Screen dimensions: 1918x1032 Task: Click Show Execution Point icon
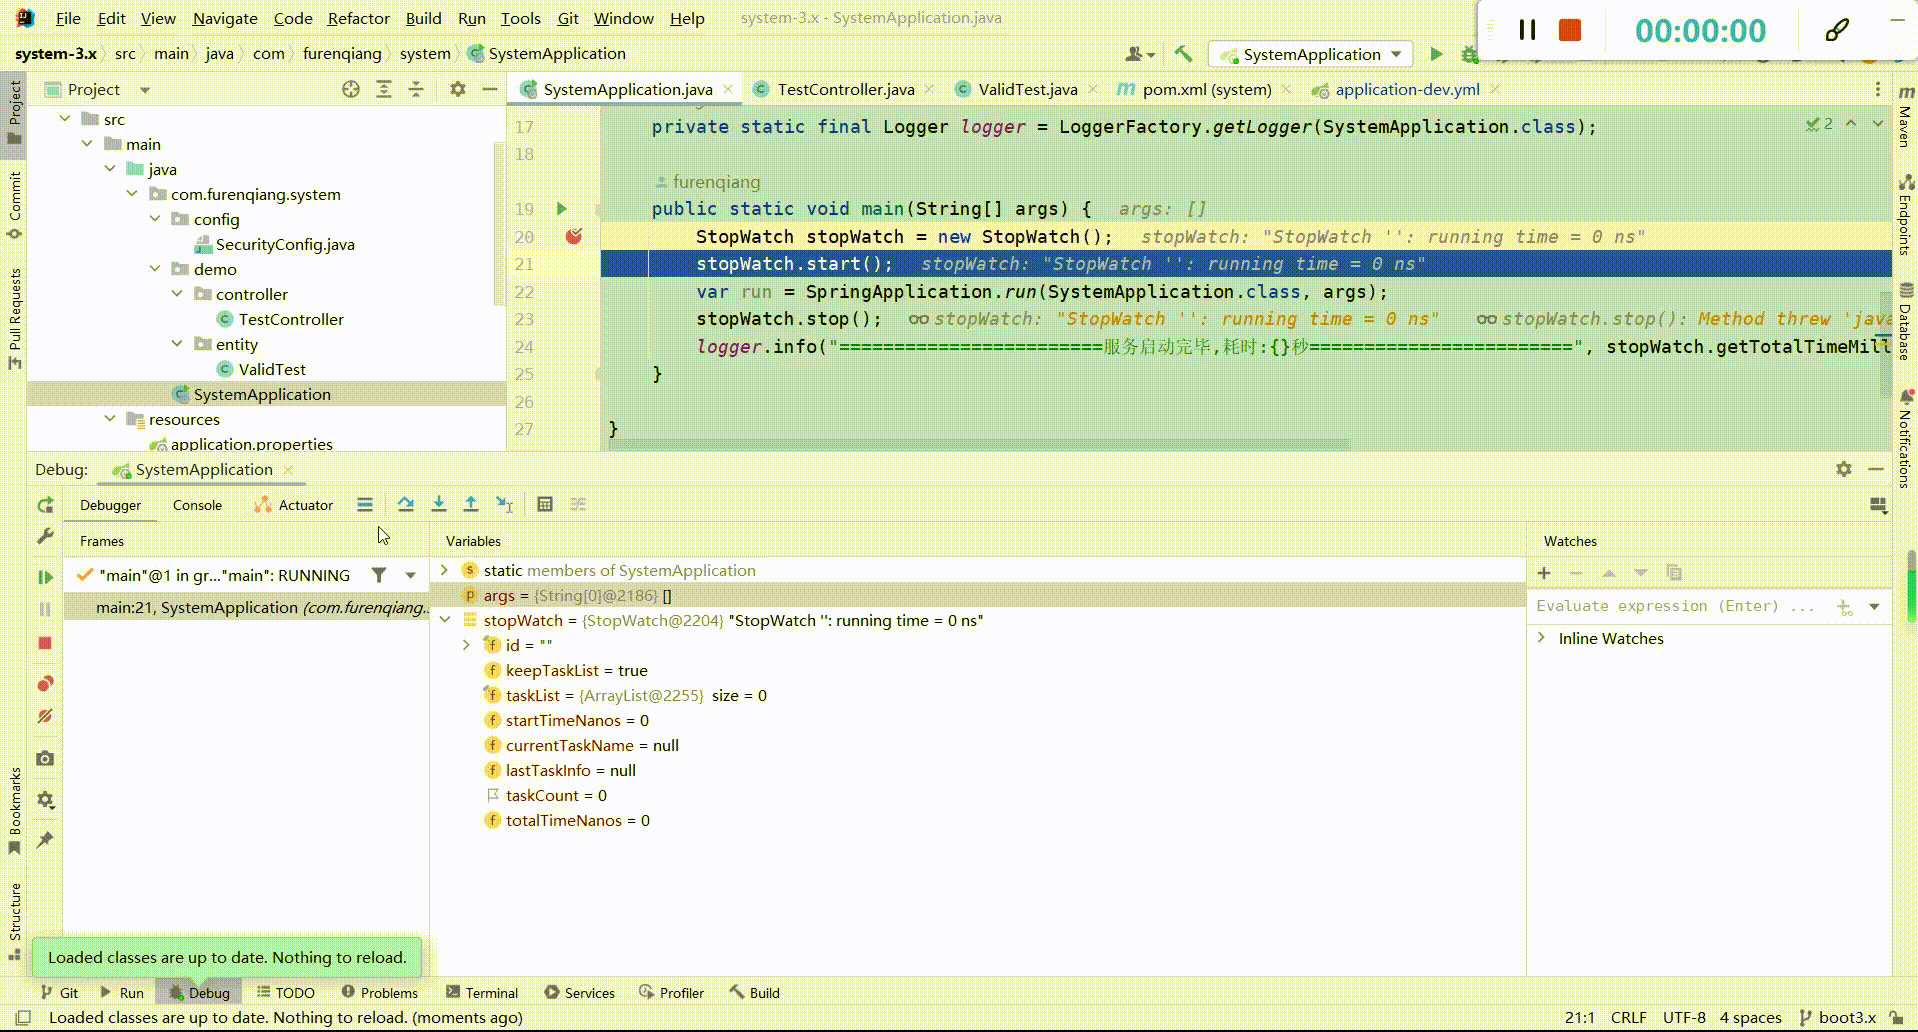pos(365,504)
